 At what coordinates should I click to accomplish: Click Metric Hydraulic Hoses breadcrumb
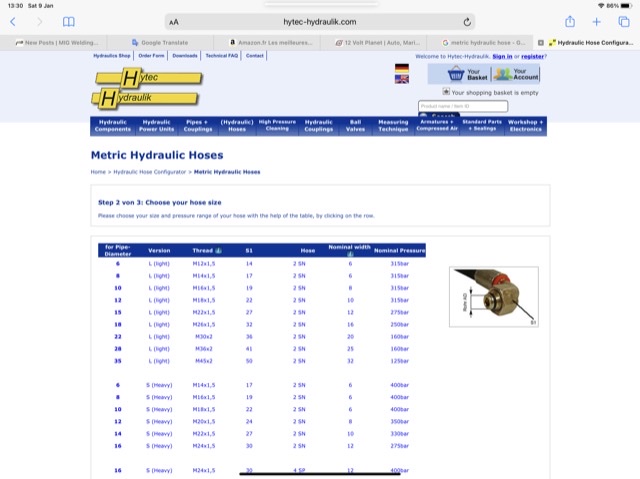tap(227, 172)
